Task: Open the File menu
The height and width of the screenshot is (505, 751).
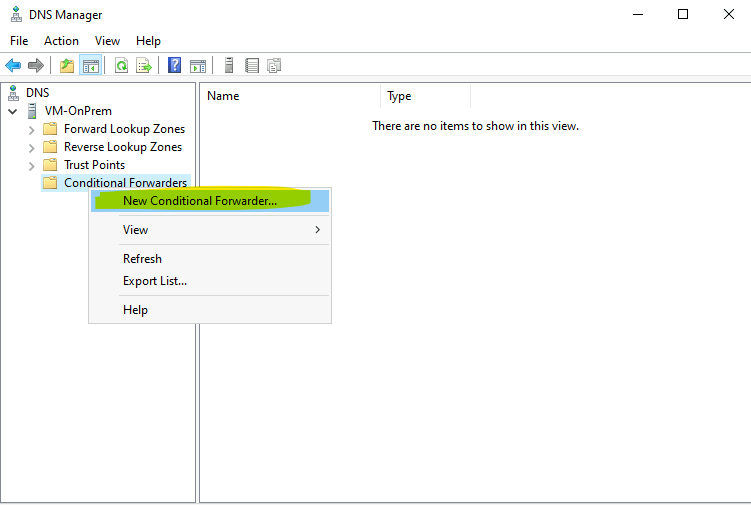Action: [x=19, y=41]
